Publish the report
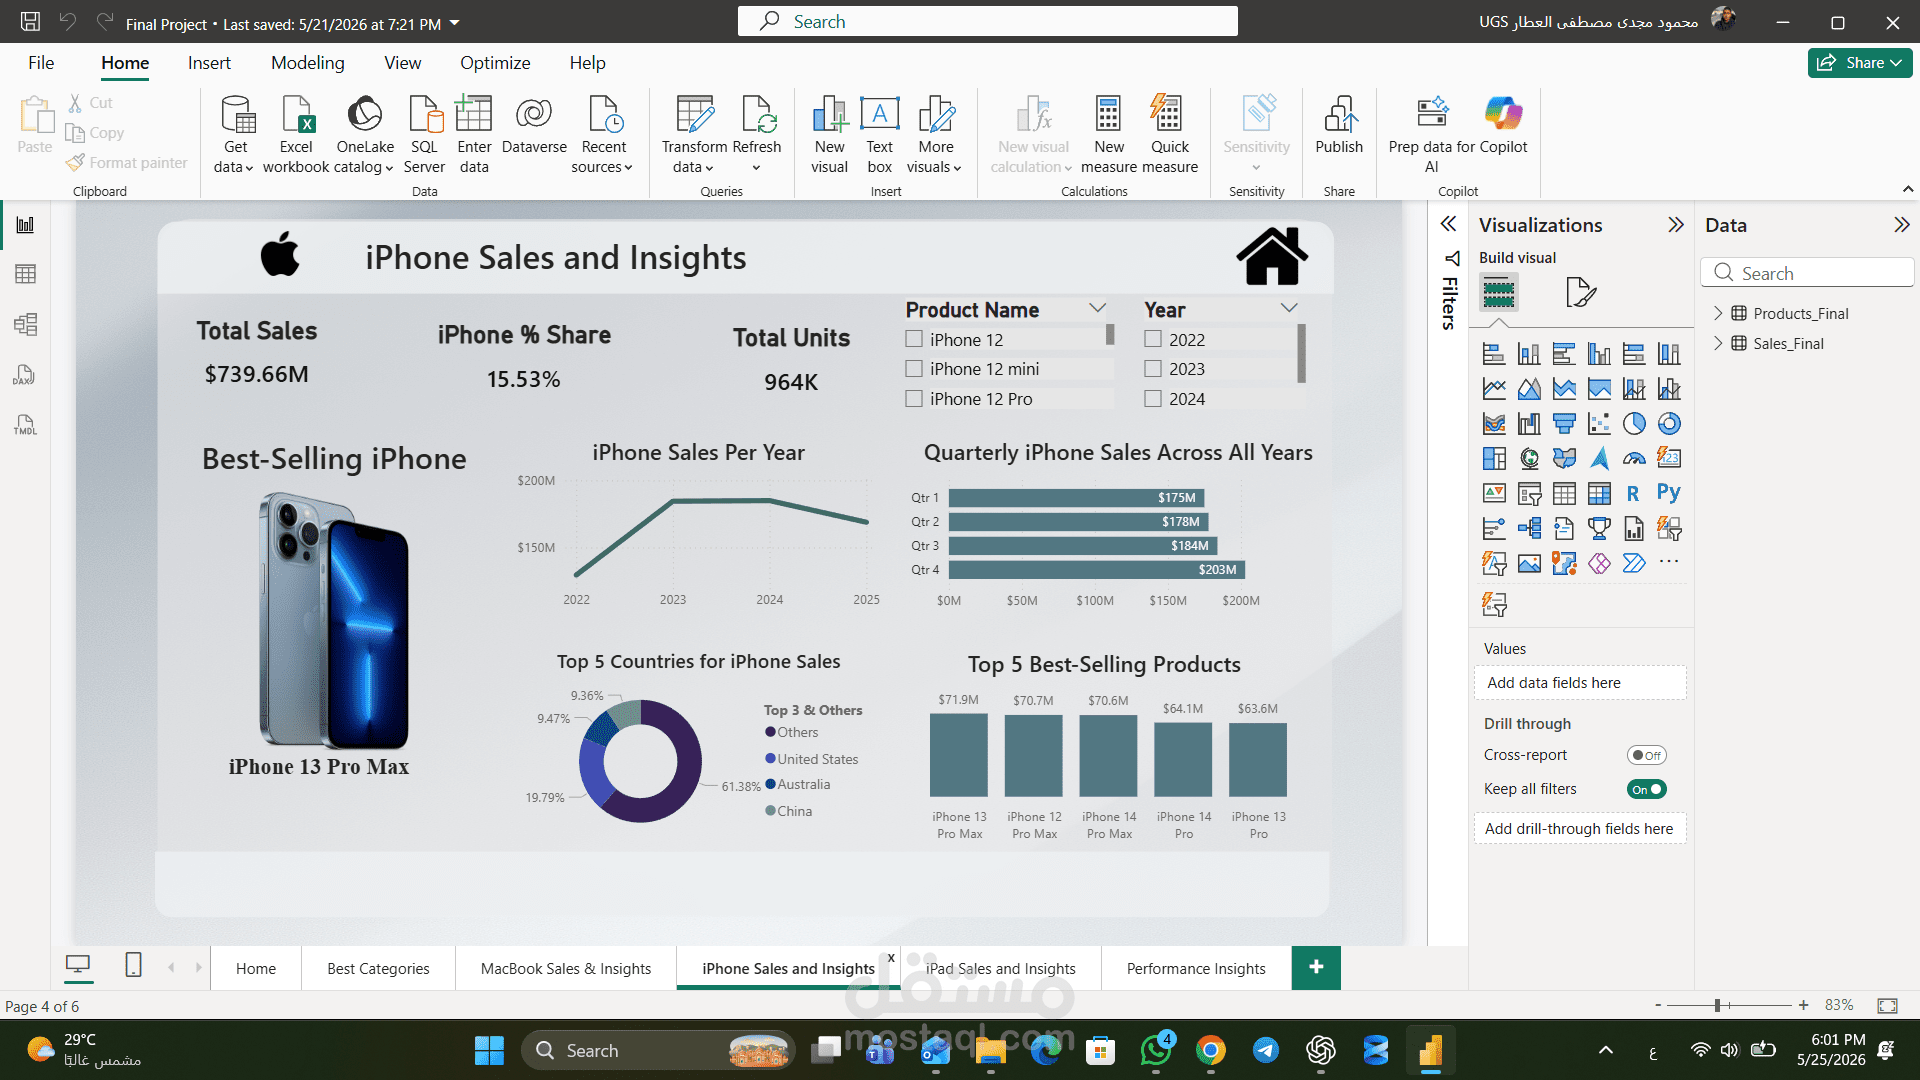 pyautogui.click(x=1339, y=126)
